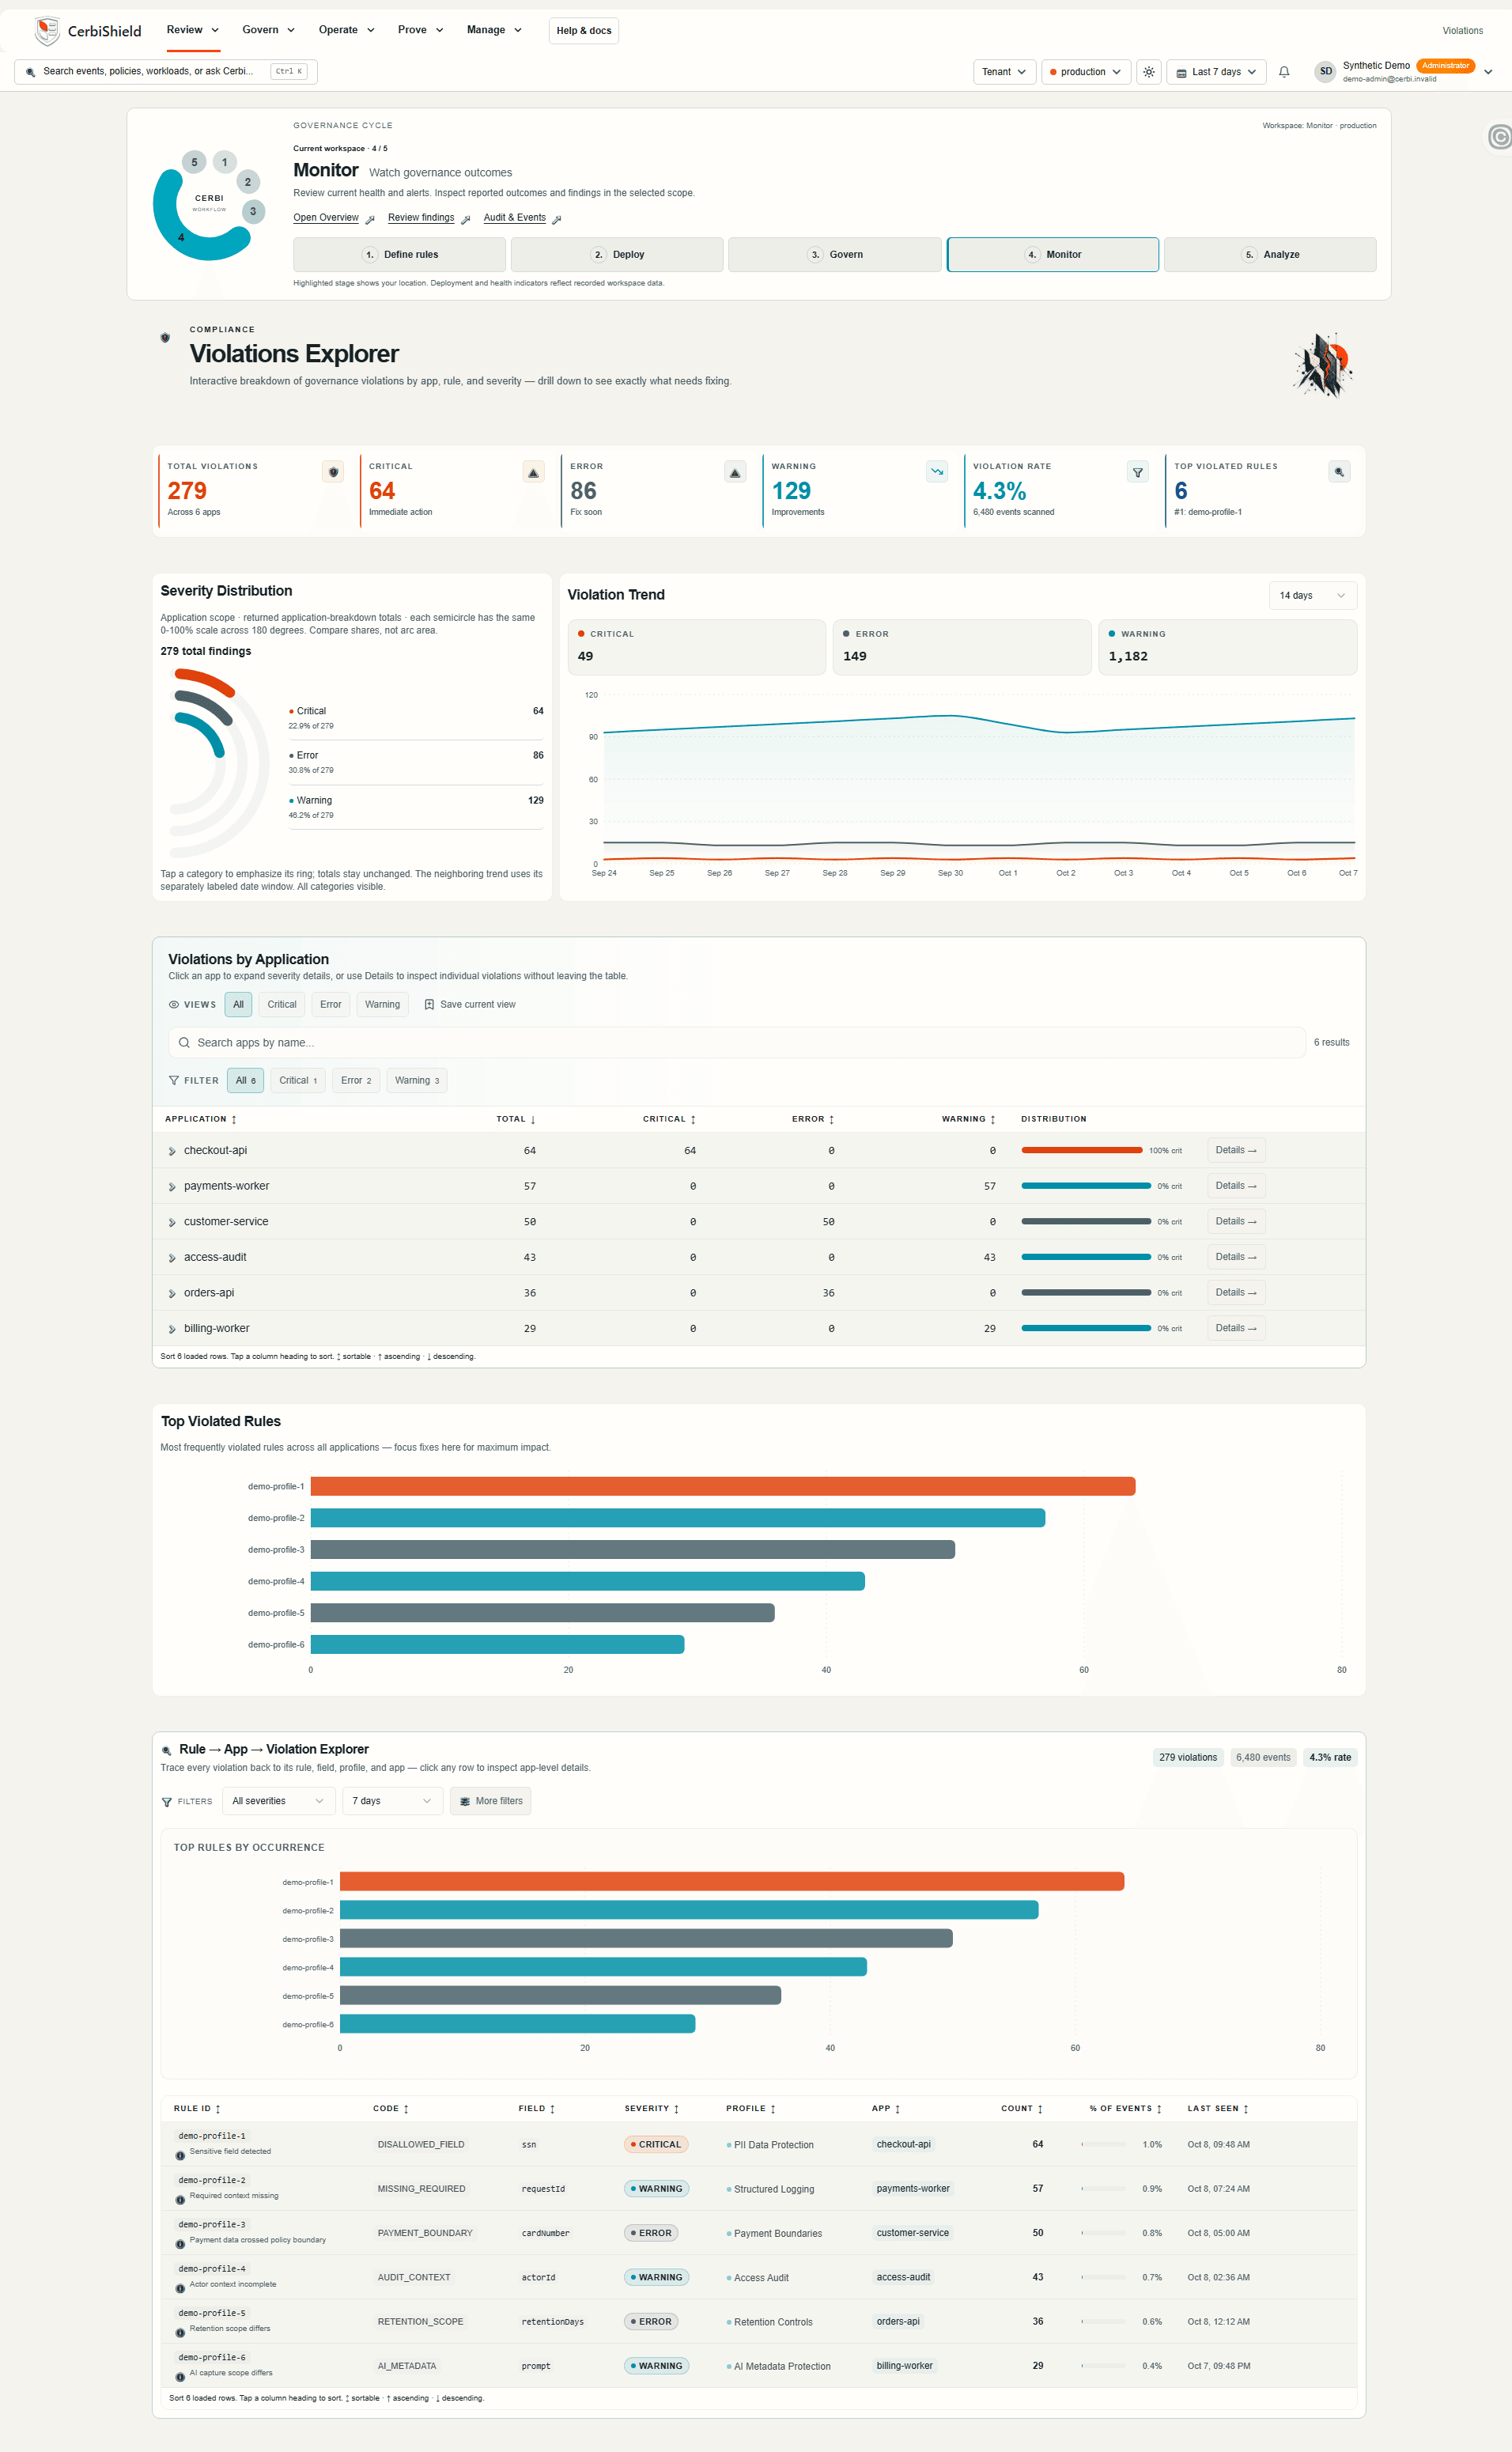1512x2452 pixels.
Task: Toggle the Error 2 filter chip
Action: pos(356,1080)
